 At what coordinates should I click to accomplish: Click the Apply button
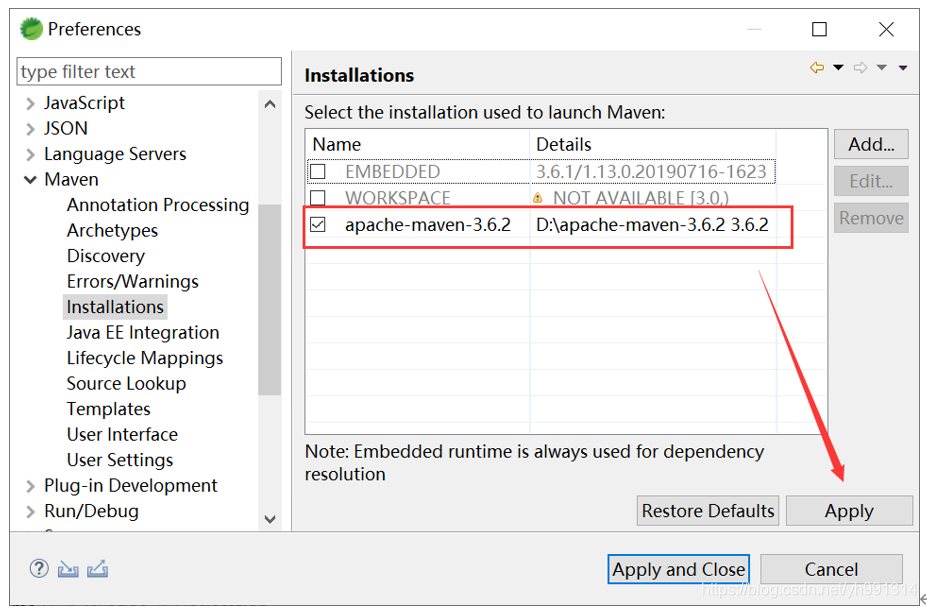pos(849,510)
